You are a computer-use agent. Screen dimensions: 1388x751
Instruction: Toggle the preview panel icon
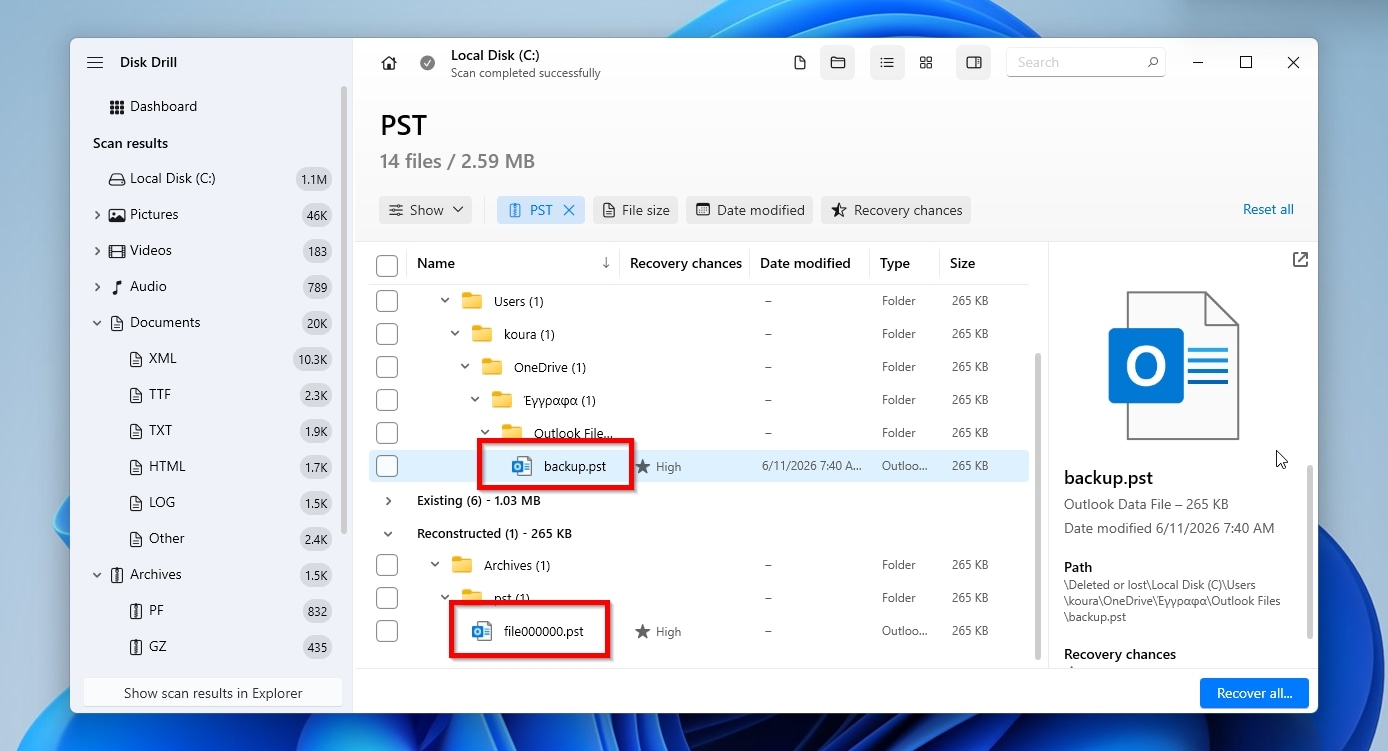click(974, 63)
